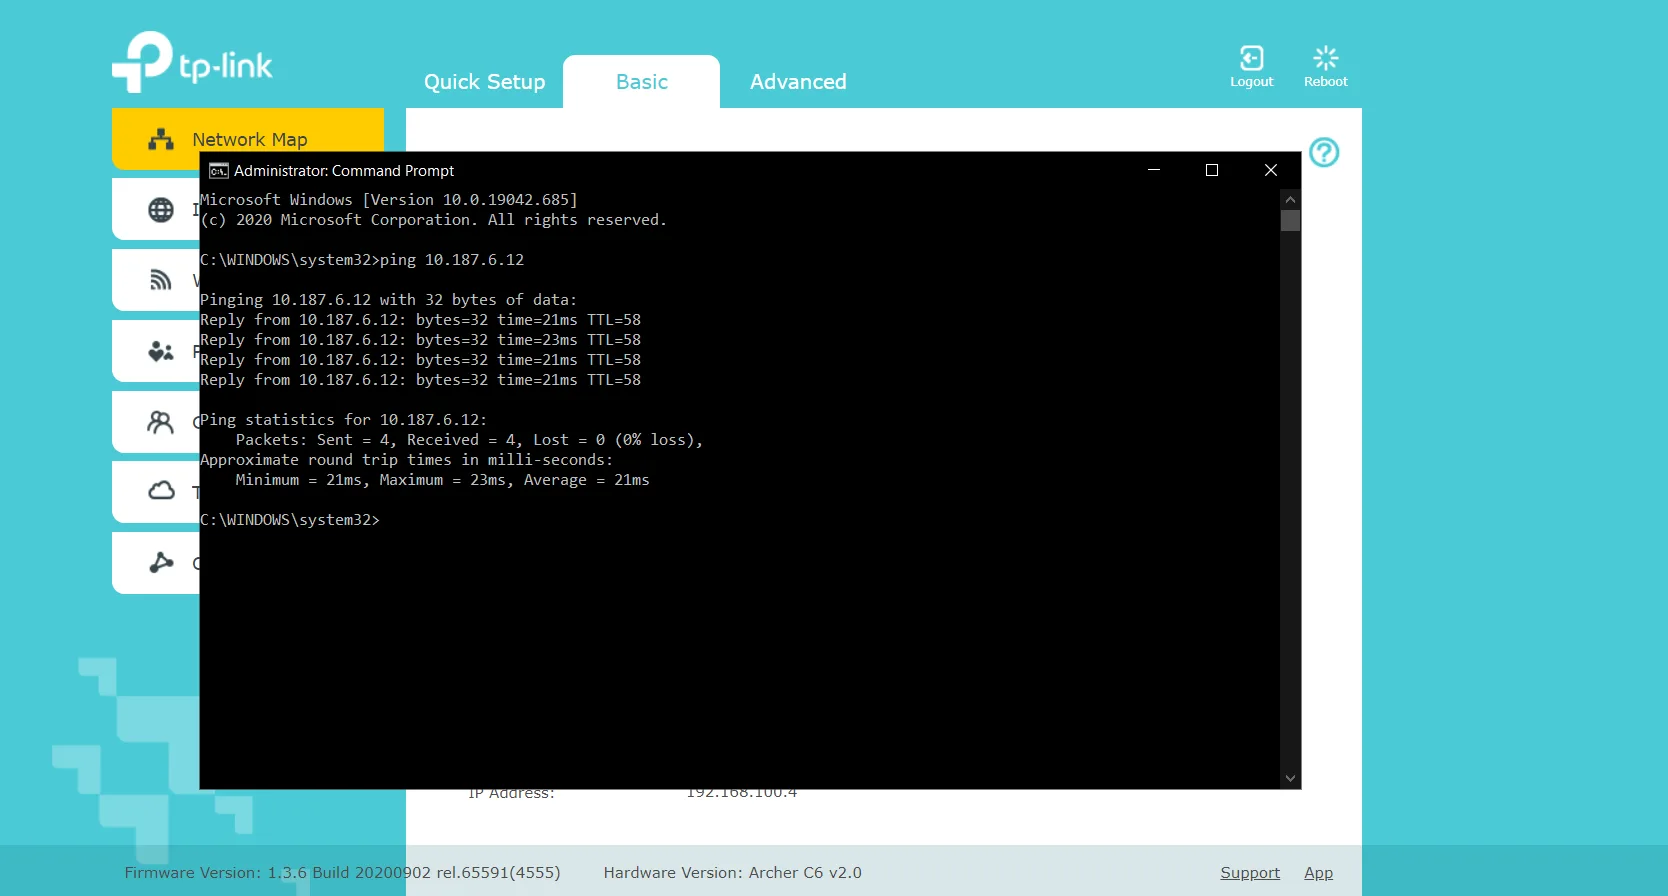The width and height of the screenshot is (1668, 896).
Task: Open the TP-Link Cloud icon
Action: point(160,491)
